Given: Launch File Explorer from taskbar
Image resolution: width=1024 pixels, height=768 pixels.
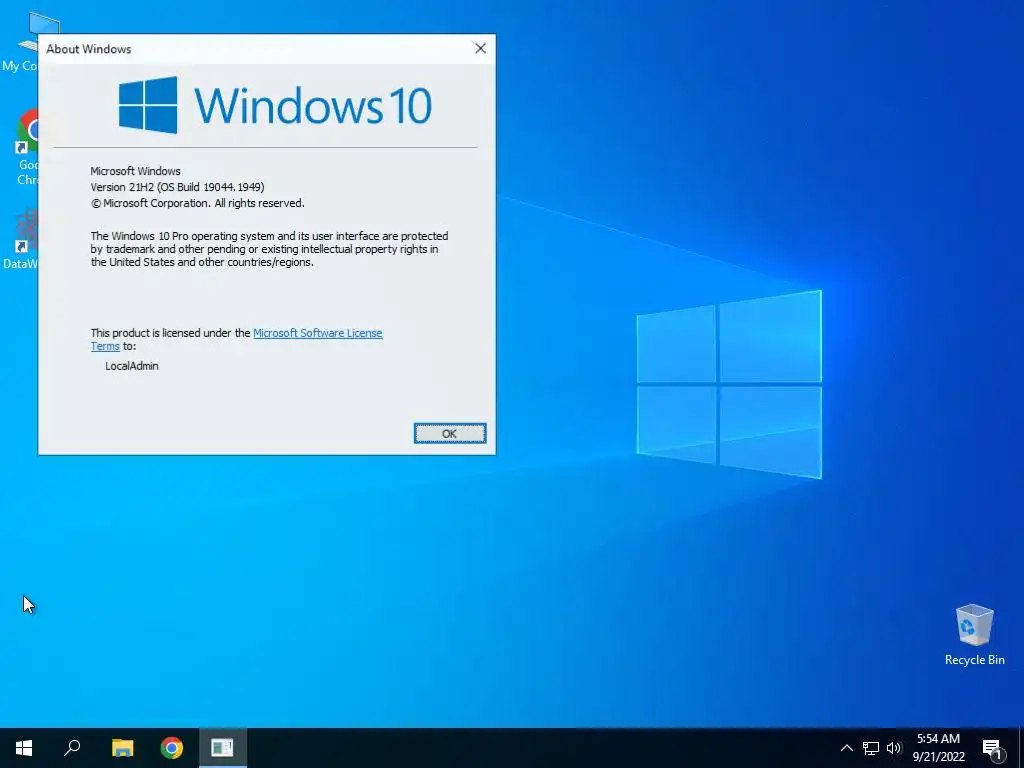Looking at the screenshot, I should point(122,748).
